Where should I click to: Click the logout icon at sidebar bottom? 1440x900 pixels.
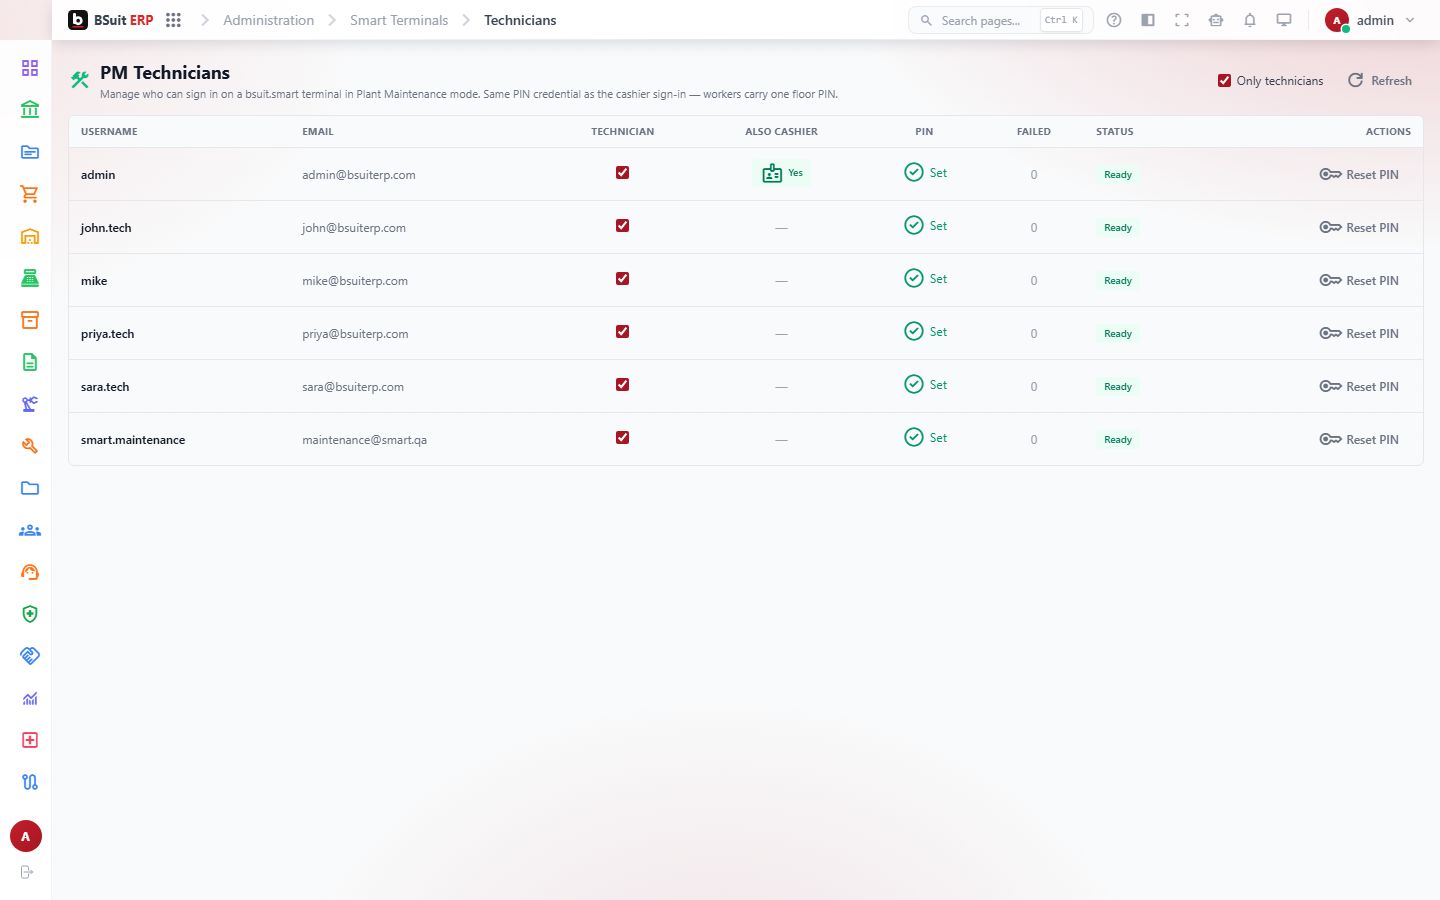pos(27,872)
